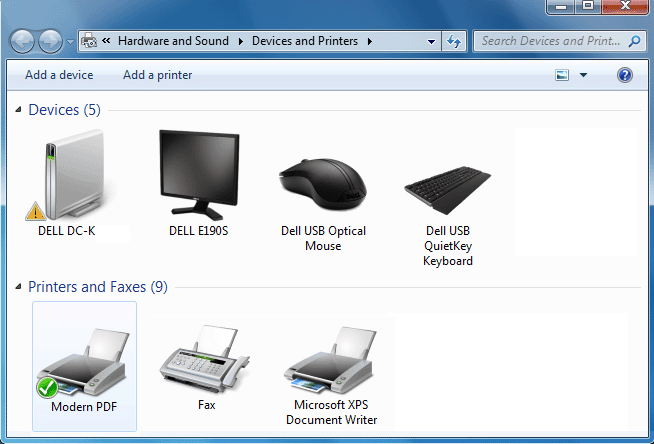Click the Microsoft XPS Document Writer label
The width and height of the screenshot is (654, 444).
coord(331,412)
